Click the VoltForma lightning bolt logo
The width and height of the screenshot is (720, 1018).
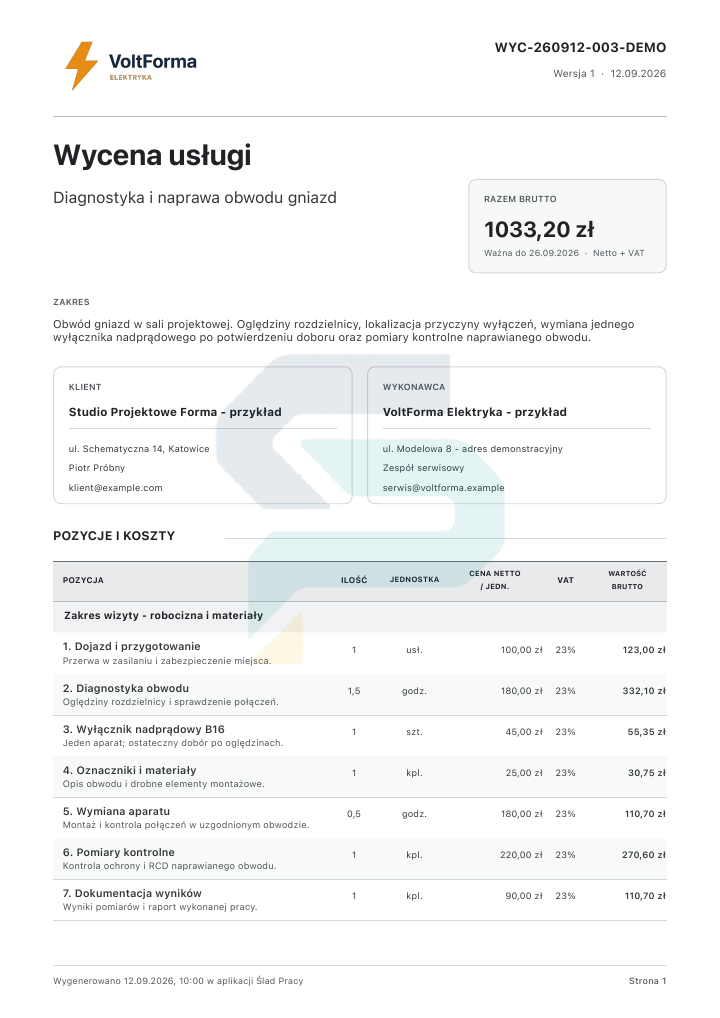82,66
